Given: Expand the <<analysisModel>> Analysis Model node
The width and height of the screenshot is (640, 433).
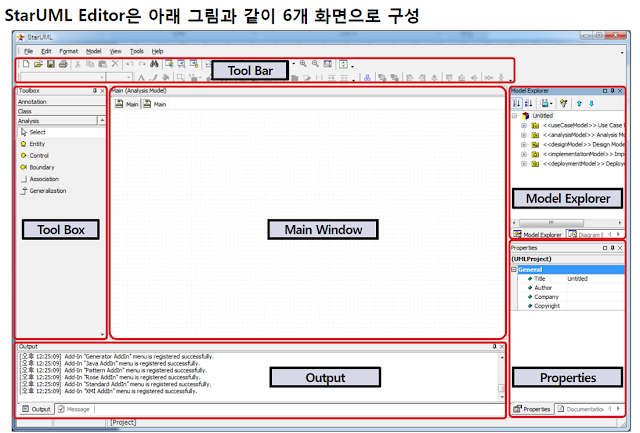Looking at the screenshot, I should point(524,135).
